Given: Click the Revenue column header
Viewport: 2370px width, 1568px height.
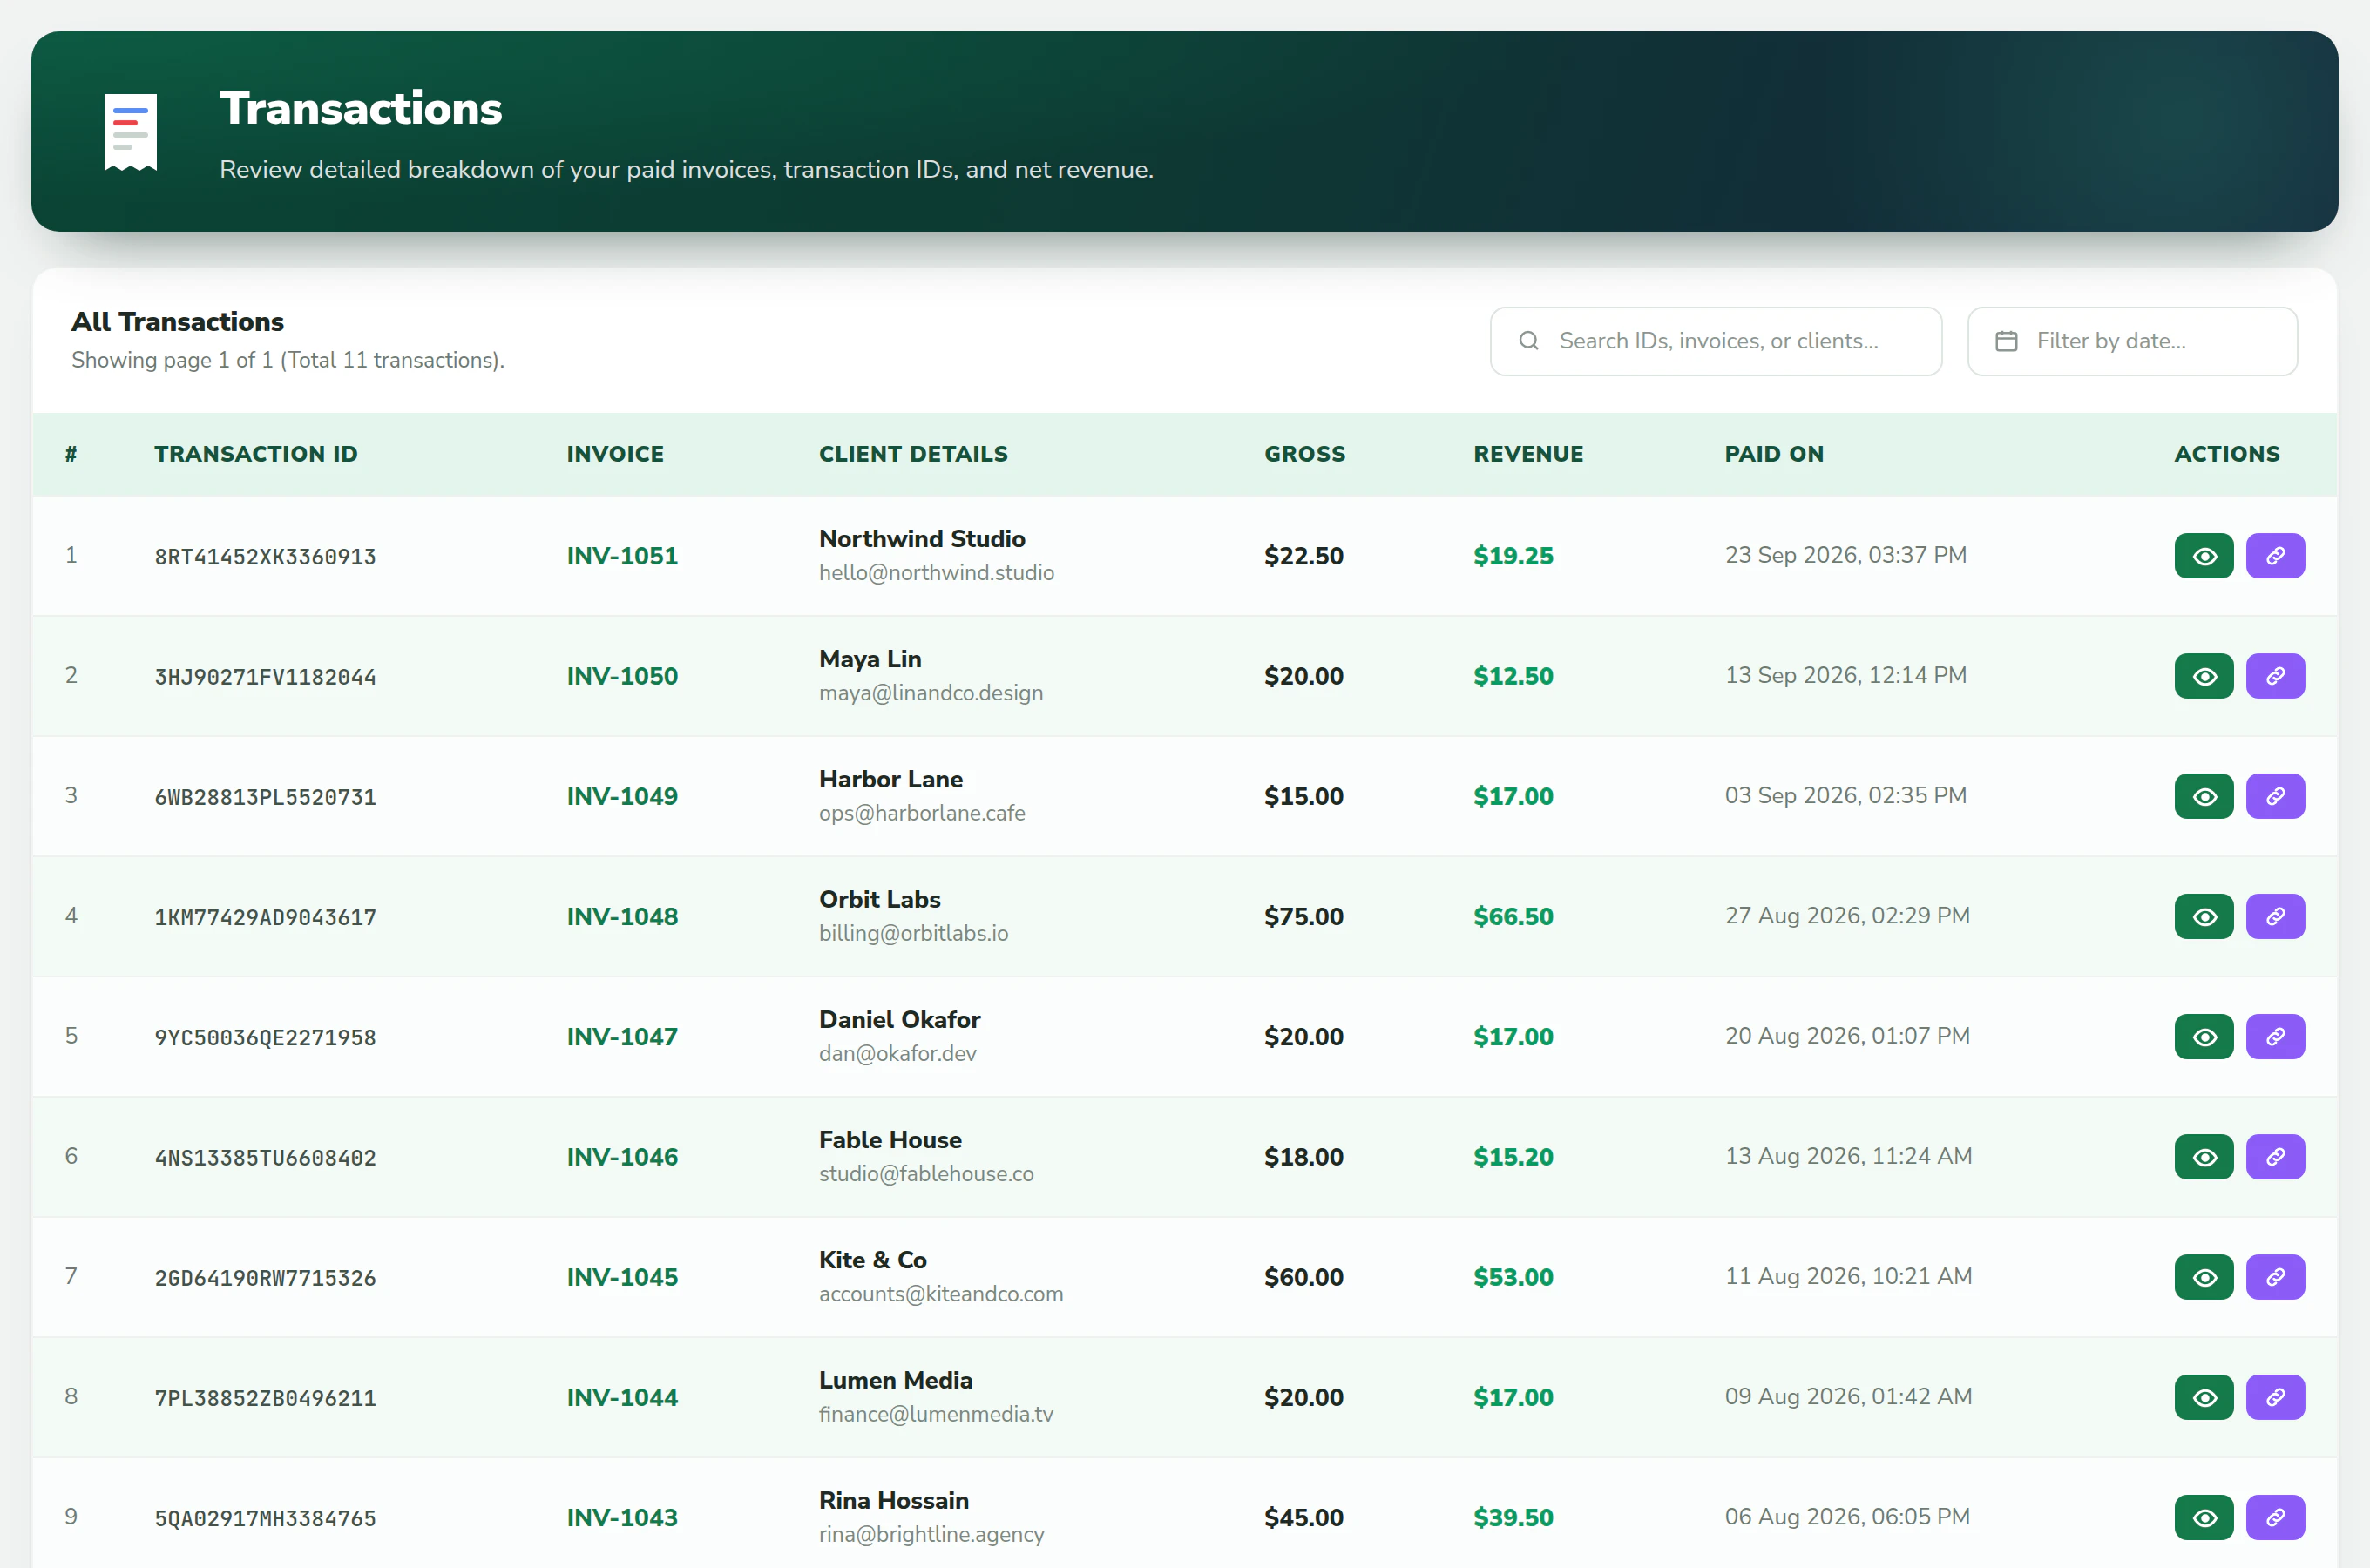Looking at the screenshot, I should click(1528, 454).
